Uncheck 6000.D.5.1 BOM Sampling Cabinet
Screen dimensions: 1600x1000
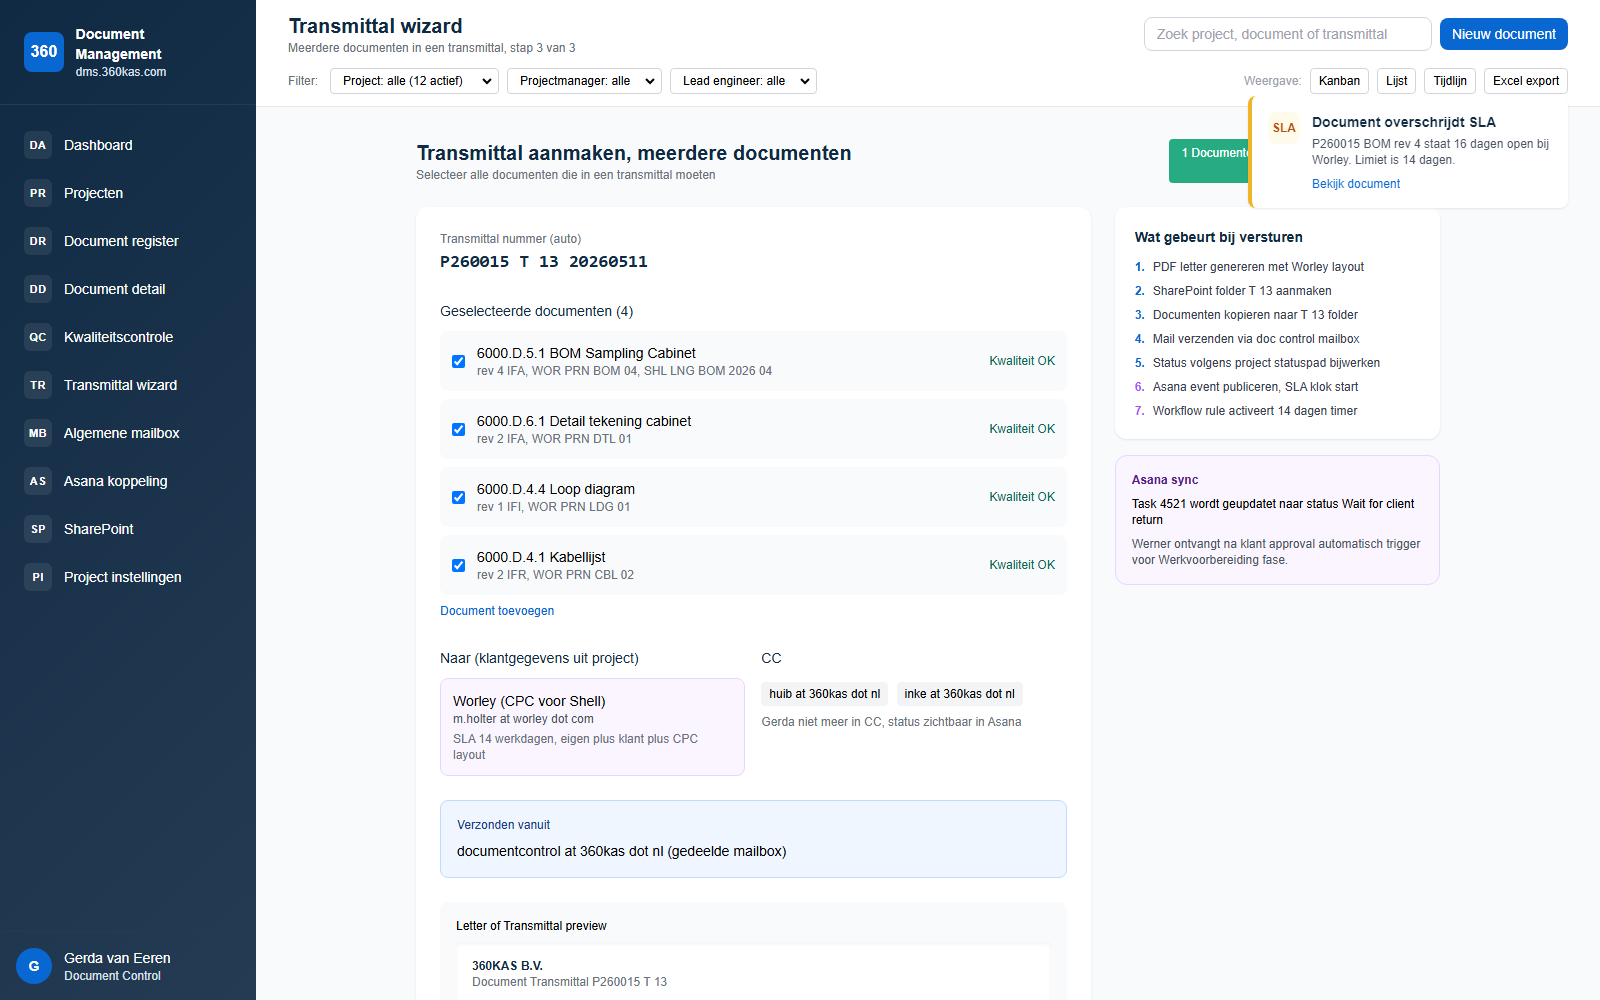(x=458, y=361)
